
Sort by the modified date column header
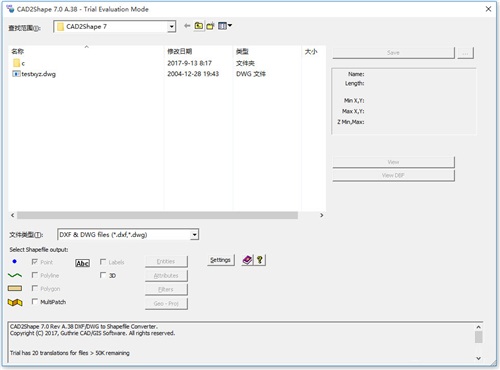pos(198,51)
